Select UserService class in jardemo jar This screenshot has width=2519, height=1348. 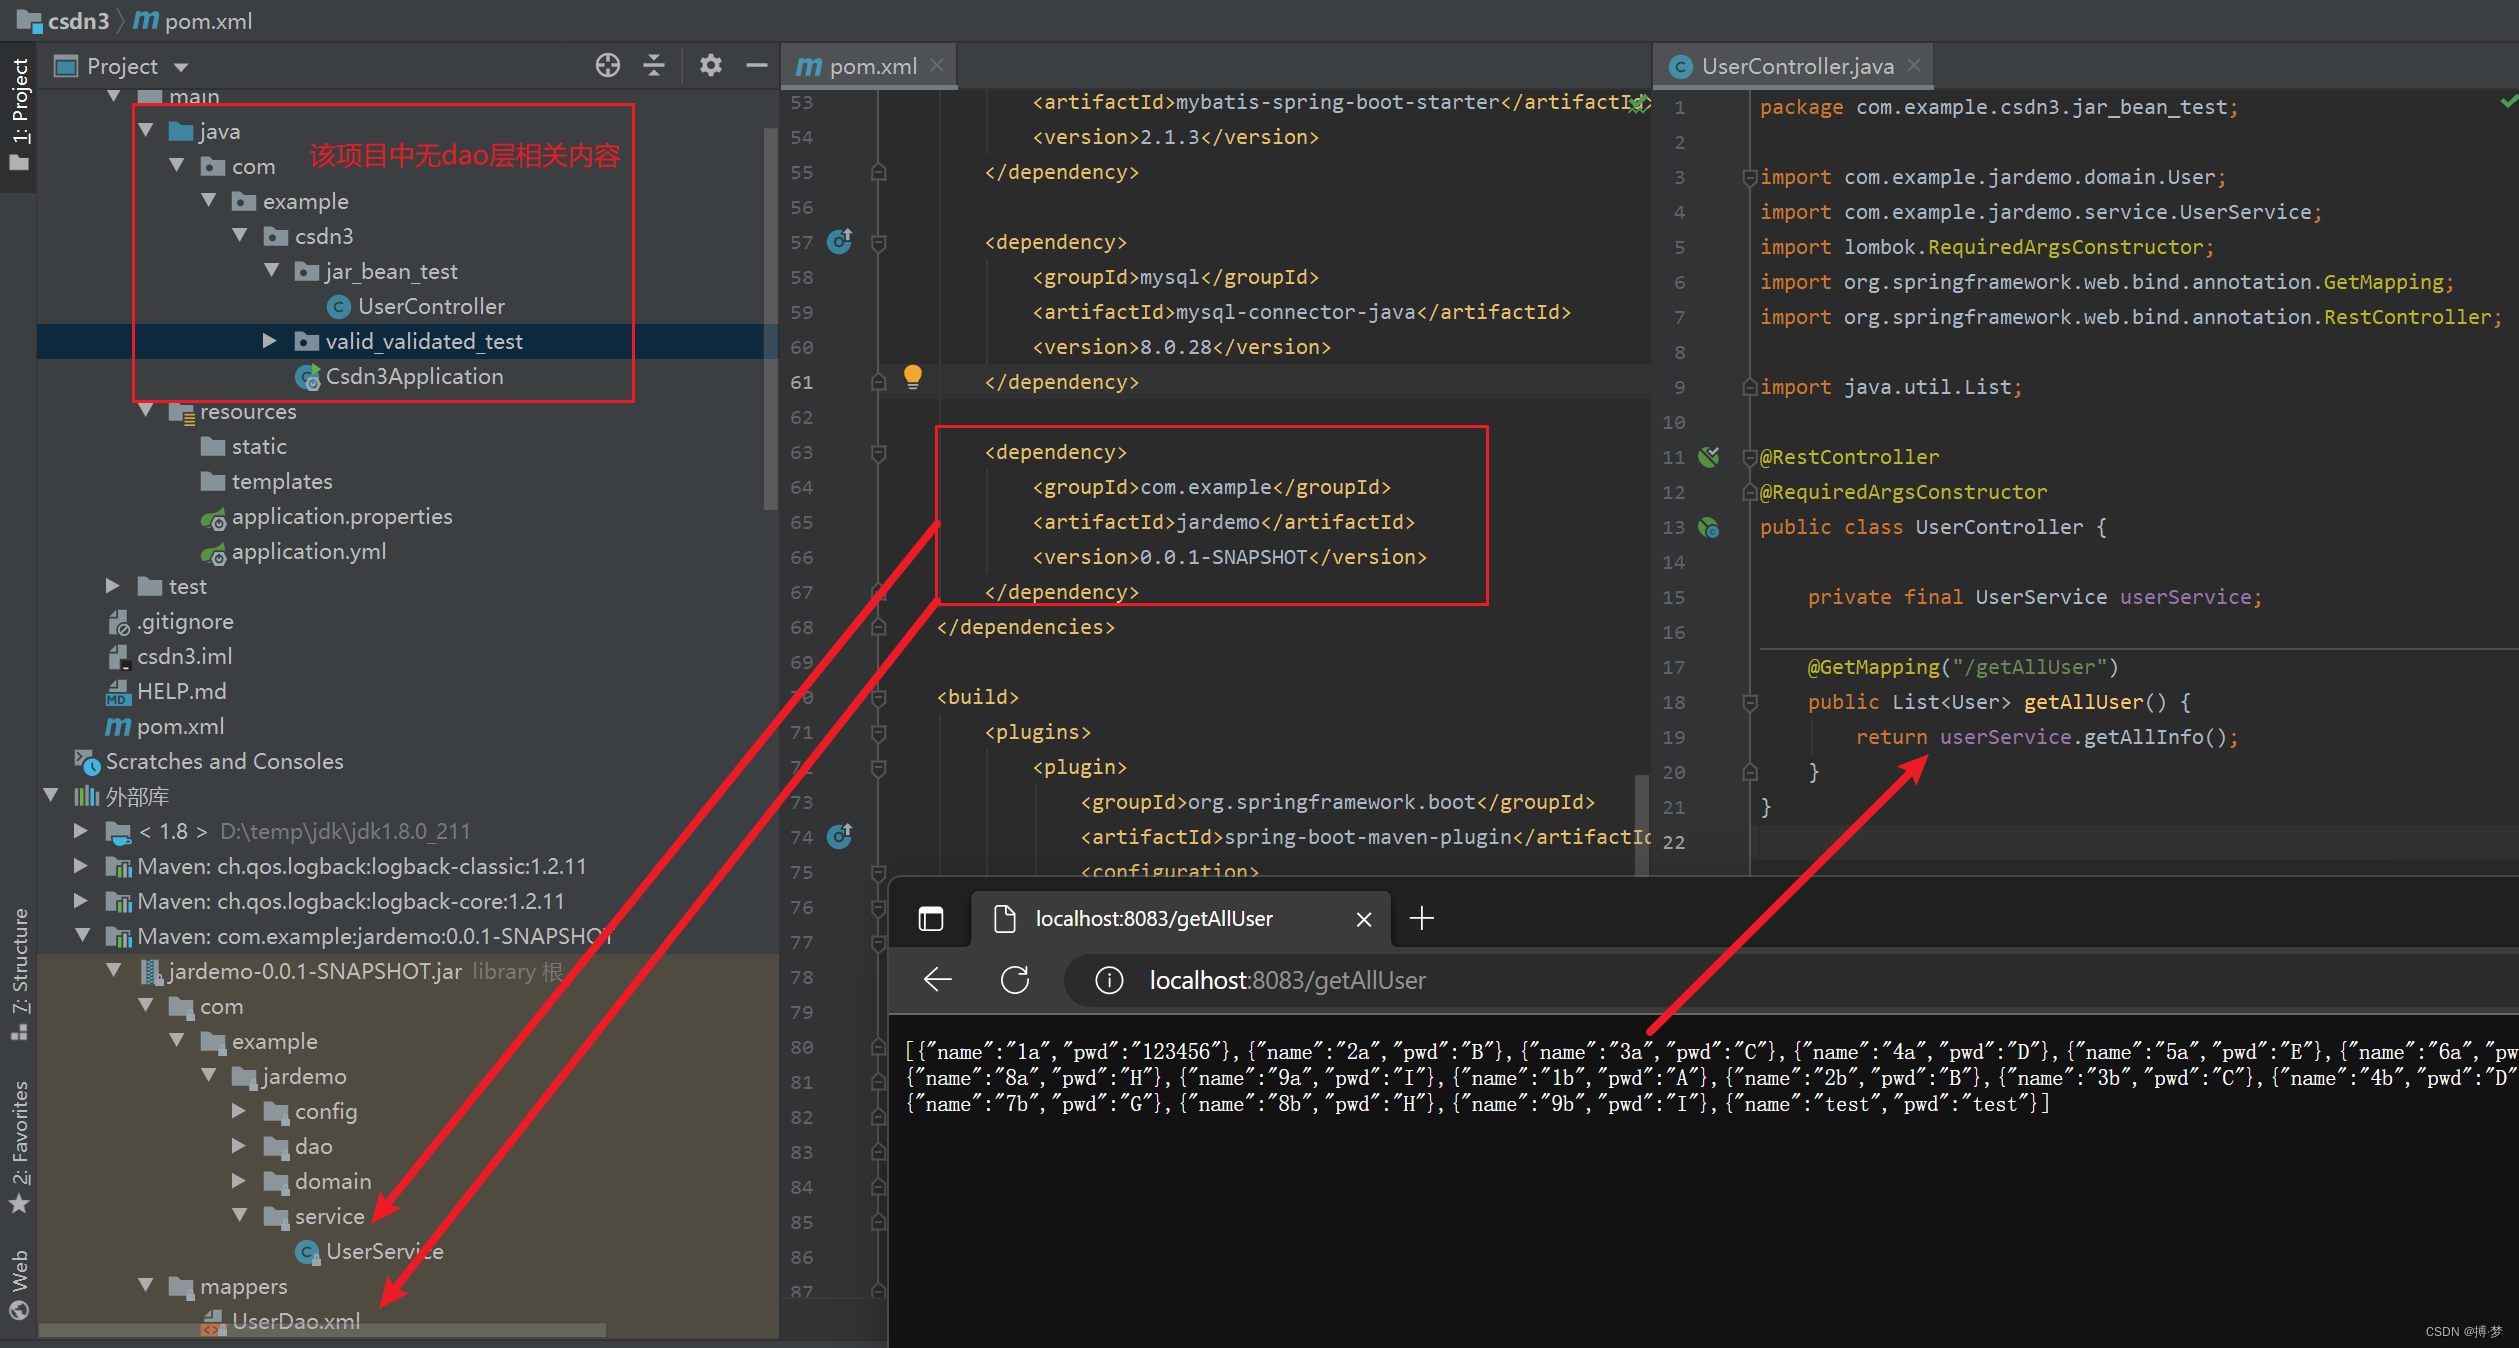[370, 1251]
